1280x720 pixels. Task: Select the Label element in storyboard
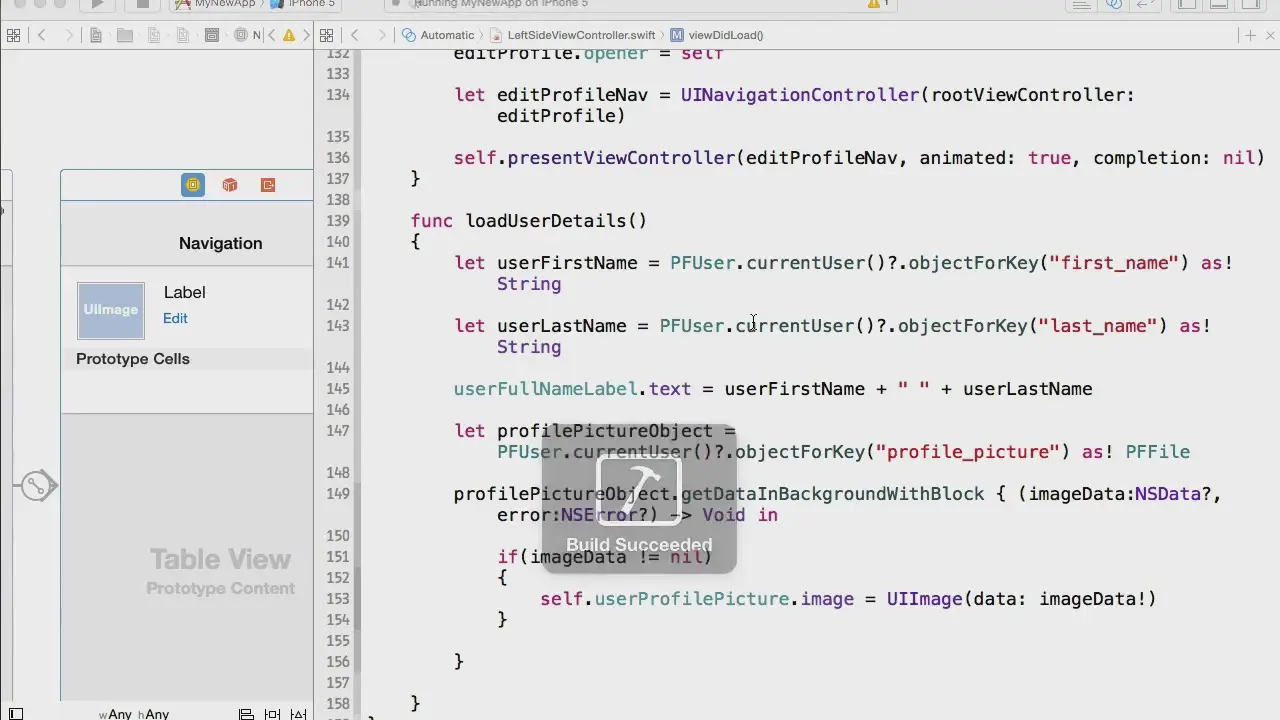pyautogui.click(x=185, y=292)
